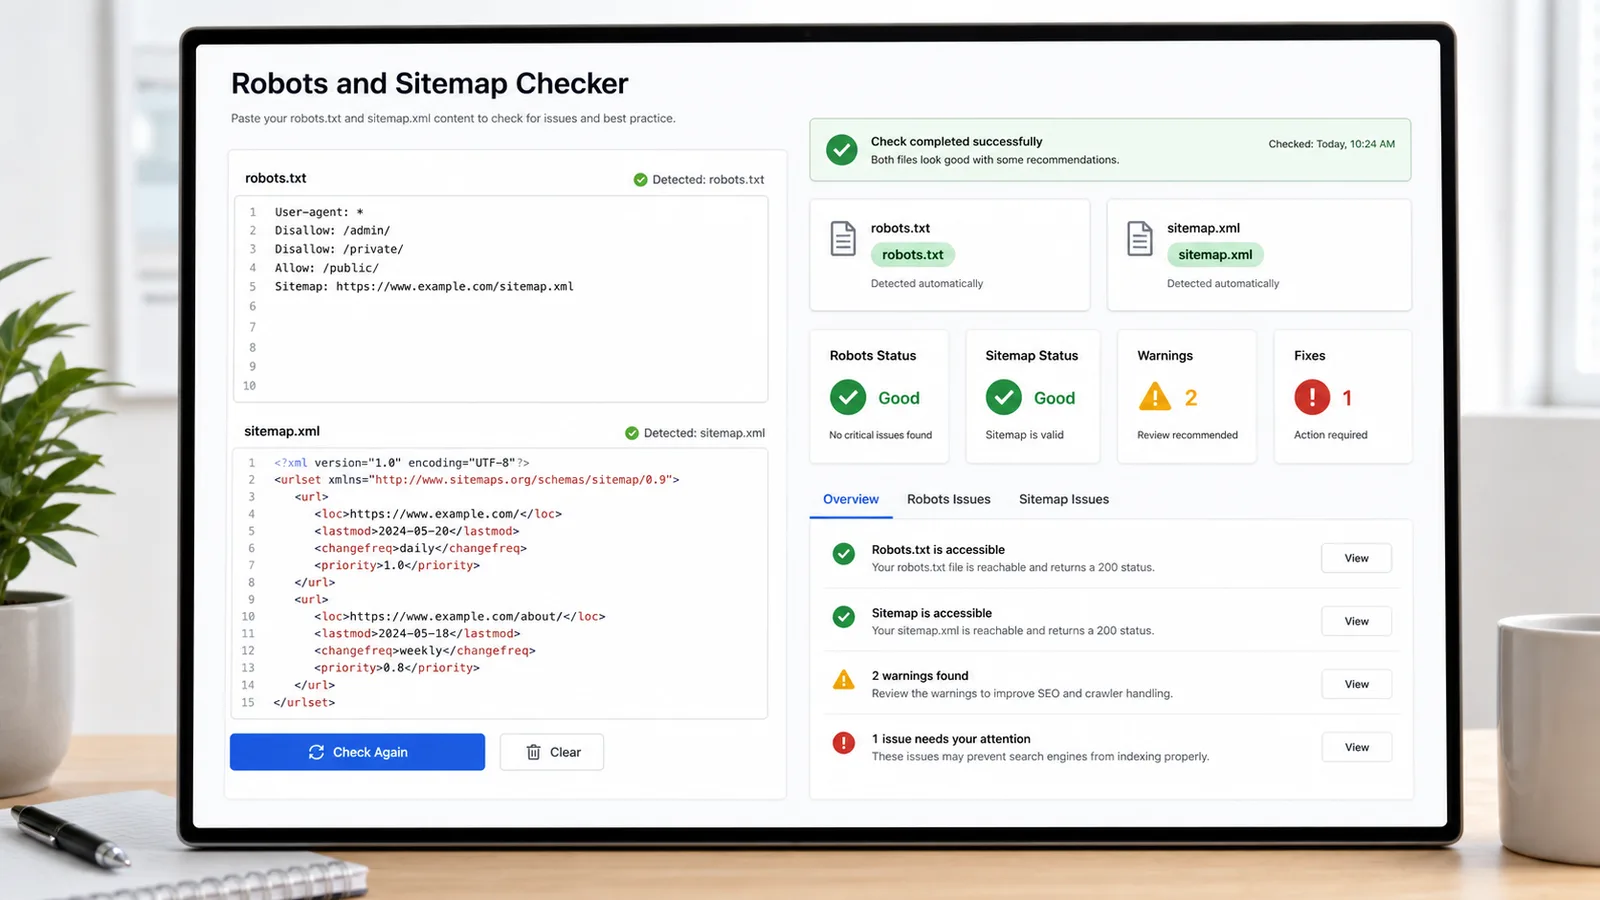Click the refresh icon in Check Again button

tap(316, 752)
